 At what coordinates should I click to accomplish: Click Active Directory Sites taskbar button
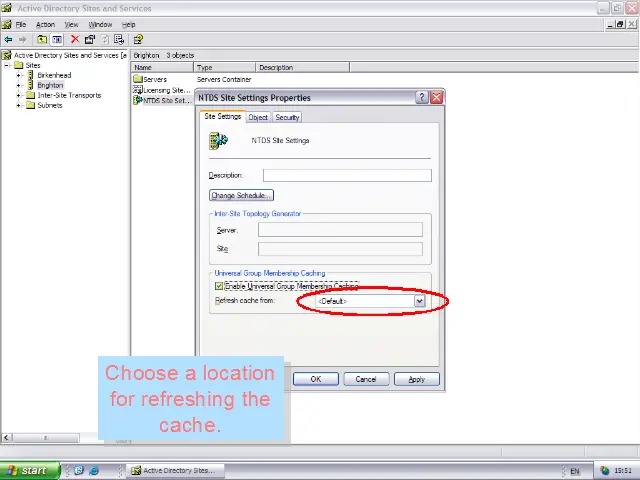[176, 470]
